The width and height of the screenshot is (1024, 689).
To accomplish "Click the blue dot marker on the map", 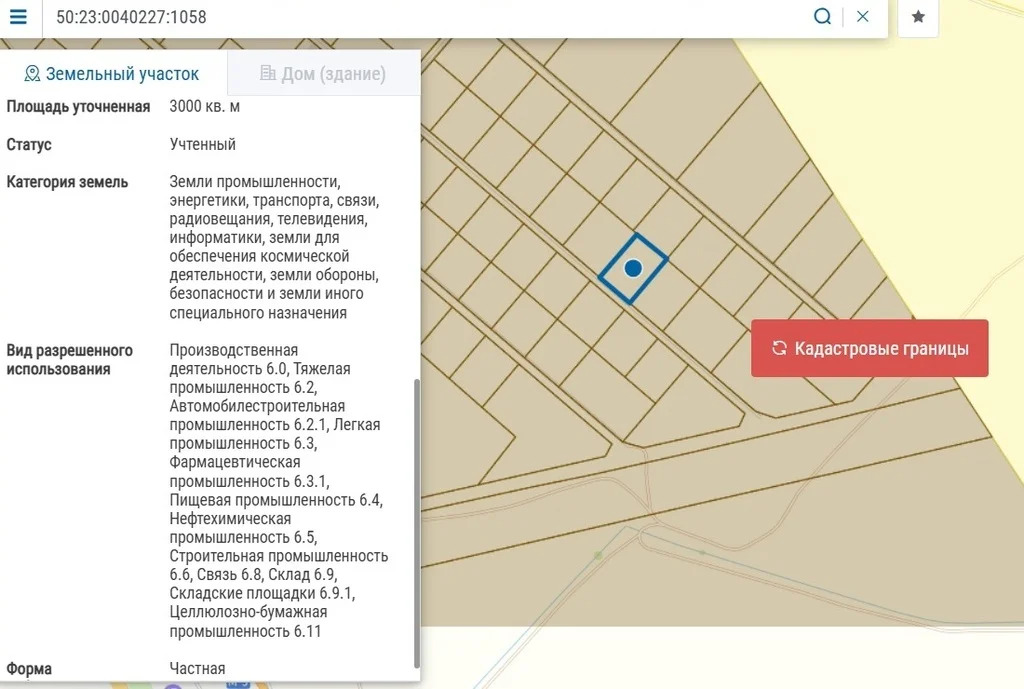I will point(632,268).
